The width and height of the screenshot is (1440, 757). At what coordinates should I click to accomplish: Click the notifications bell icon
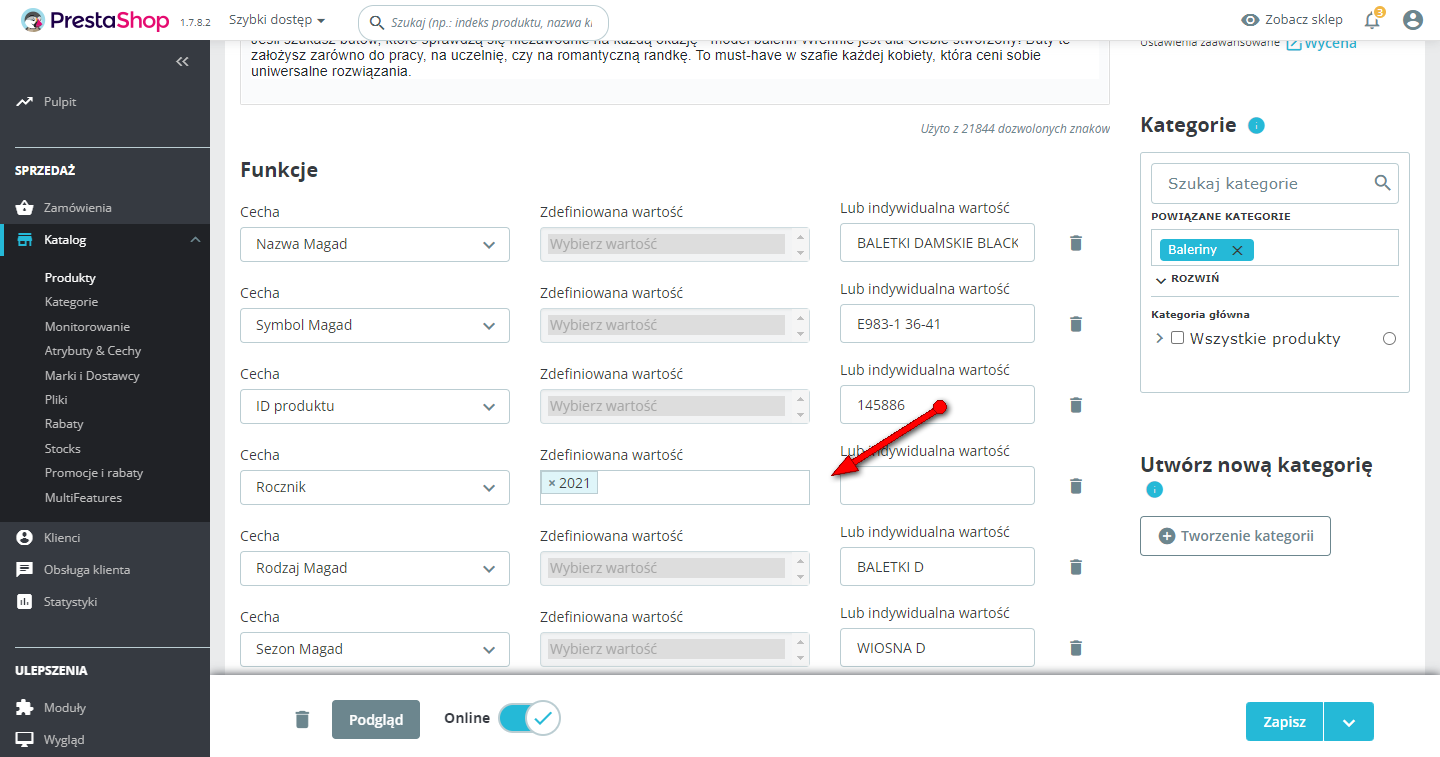tap(1372, 20)
